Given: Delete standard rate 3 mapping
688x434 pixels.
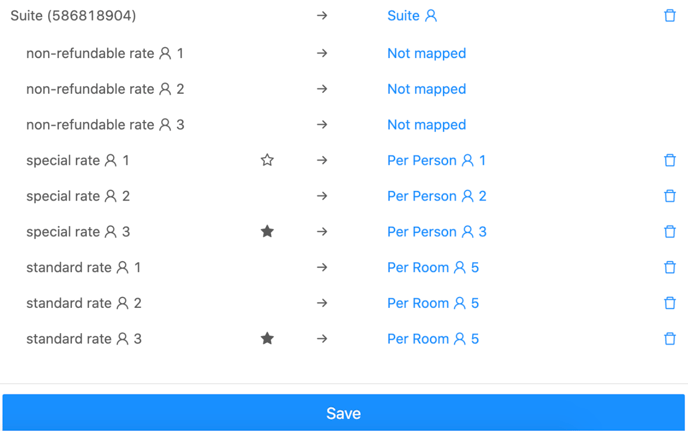Looking at the screenshot, I should click(x=670, y=338).
